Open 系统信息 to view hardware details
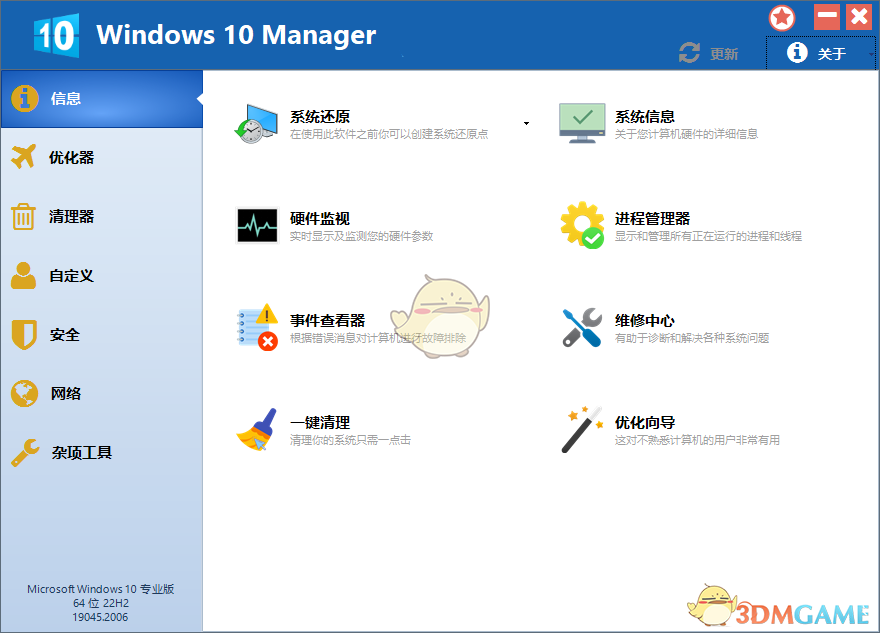 645,116
